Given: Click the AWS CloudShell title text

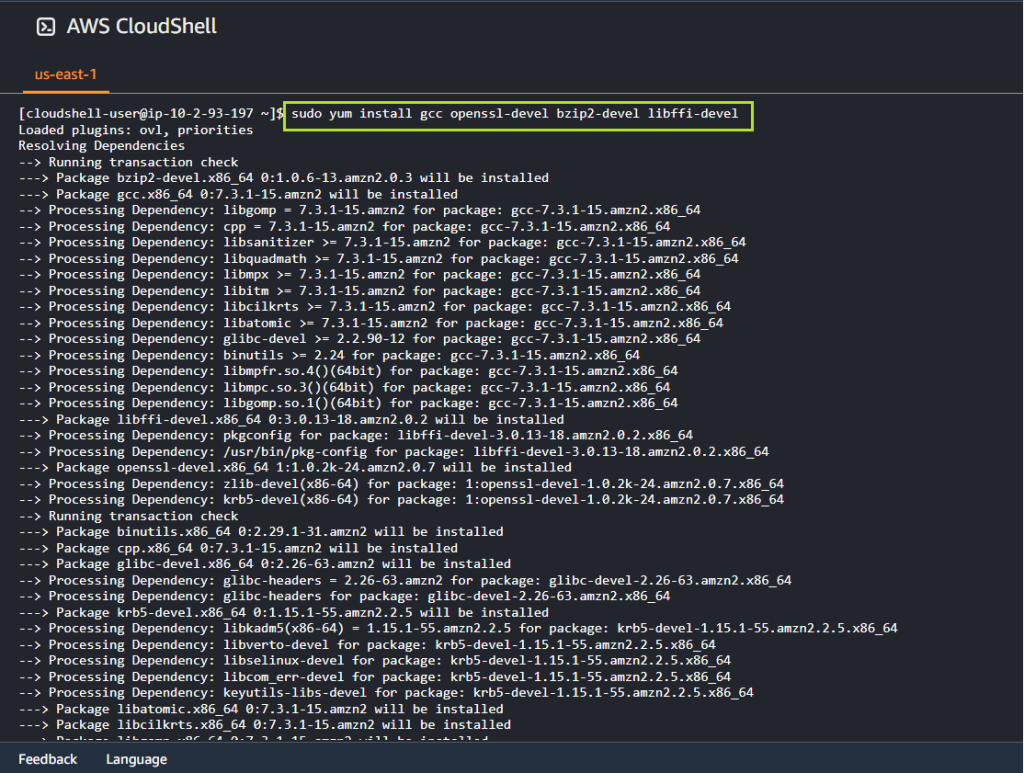Looking at the screenshot, I should pos(141,27).
